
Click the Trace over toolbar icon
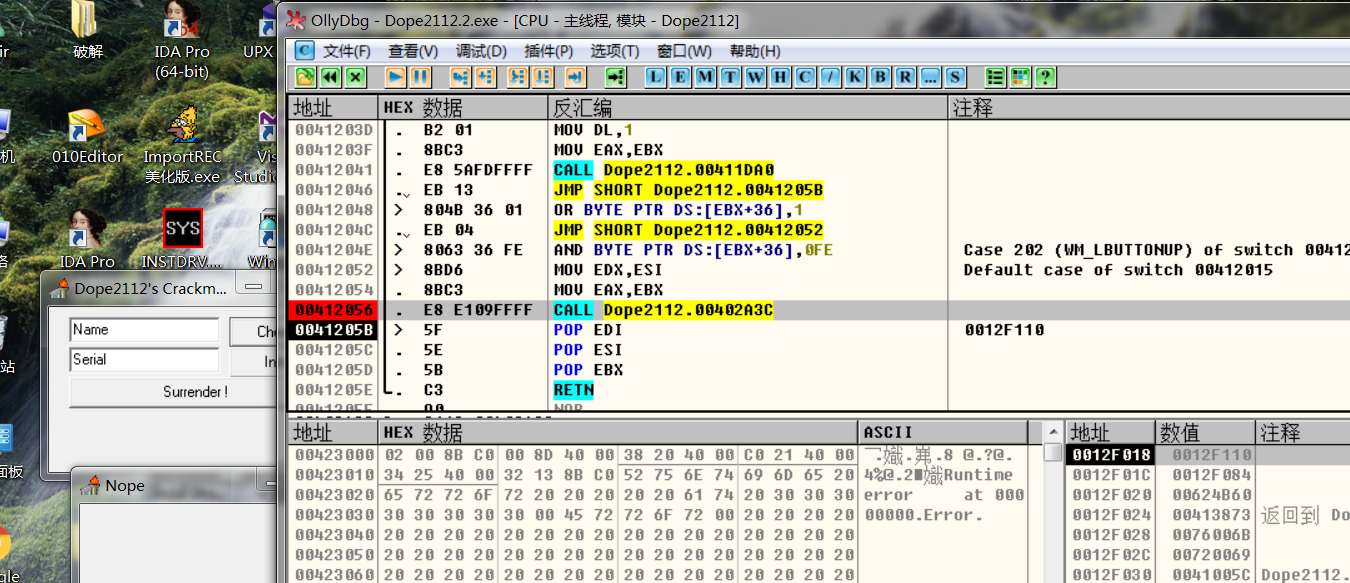pyautogui.click(x=543, y=76)
